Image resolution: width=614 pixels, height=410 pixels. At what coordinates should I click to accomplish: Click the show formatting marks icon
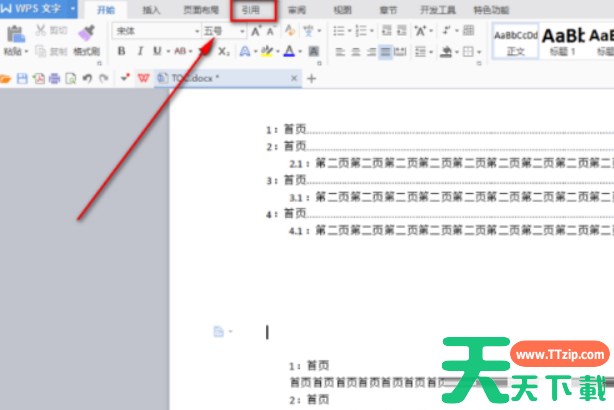pyautogui.click(x=446, y=31)
